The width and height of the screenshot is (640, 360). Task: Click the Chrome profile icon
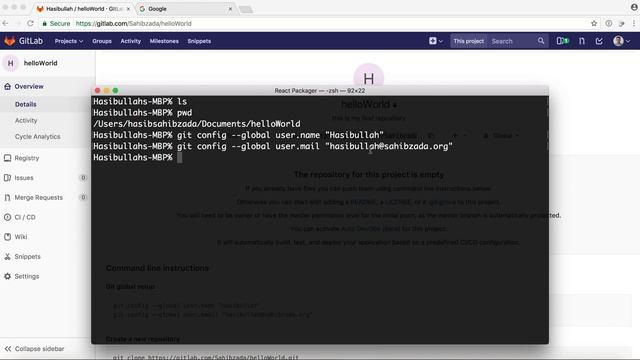point(634,7)
